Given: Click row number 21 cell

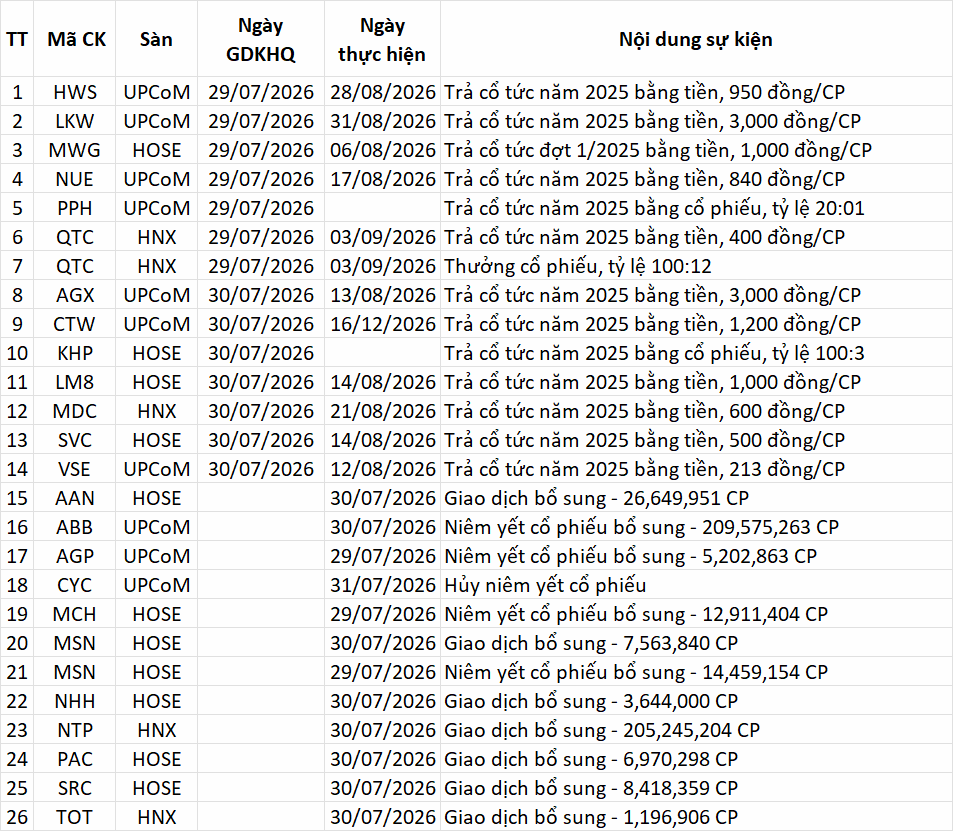Looking at the screenshot, I should point(17,672).
